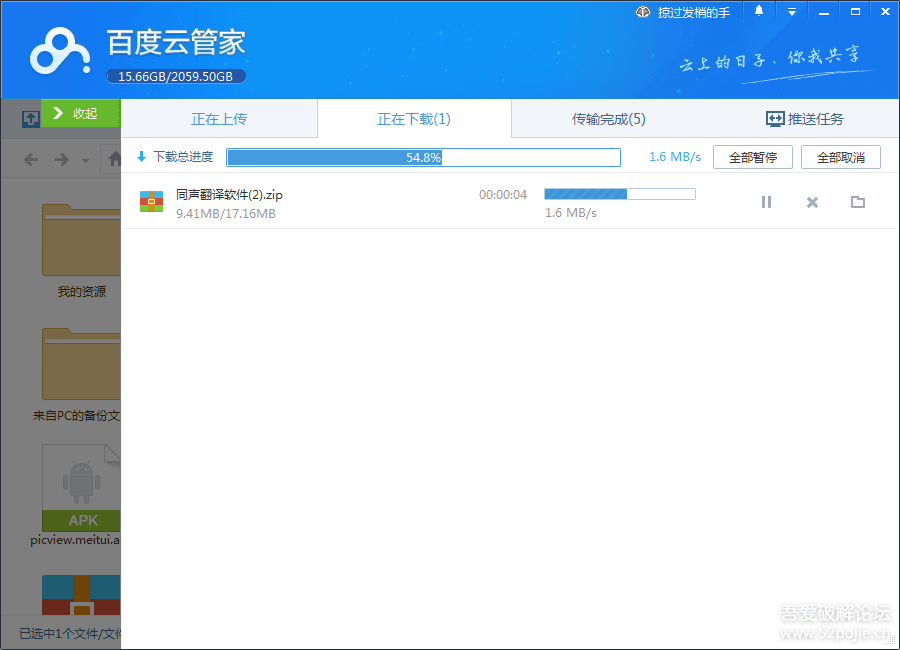900x650 pixels.
Task: Open the 传输完成(5) tab
Action: [608, 119]
